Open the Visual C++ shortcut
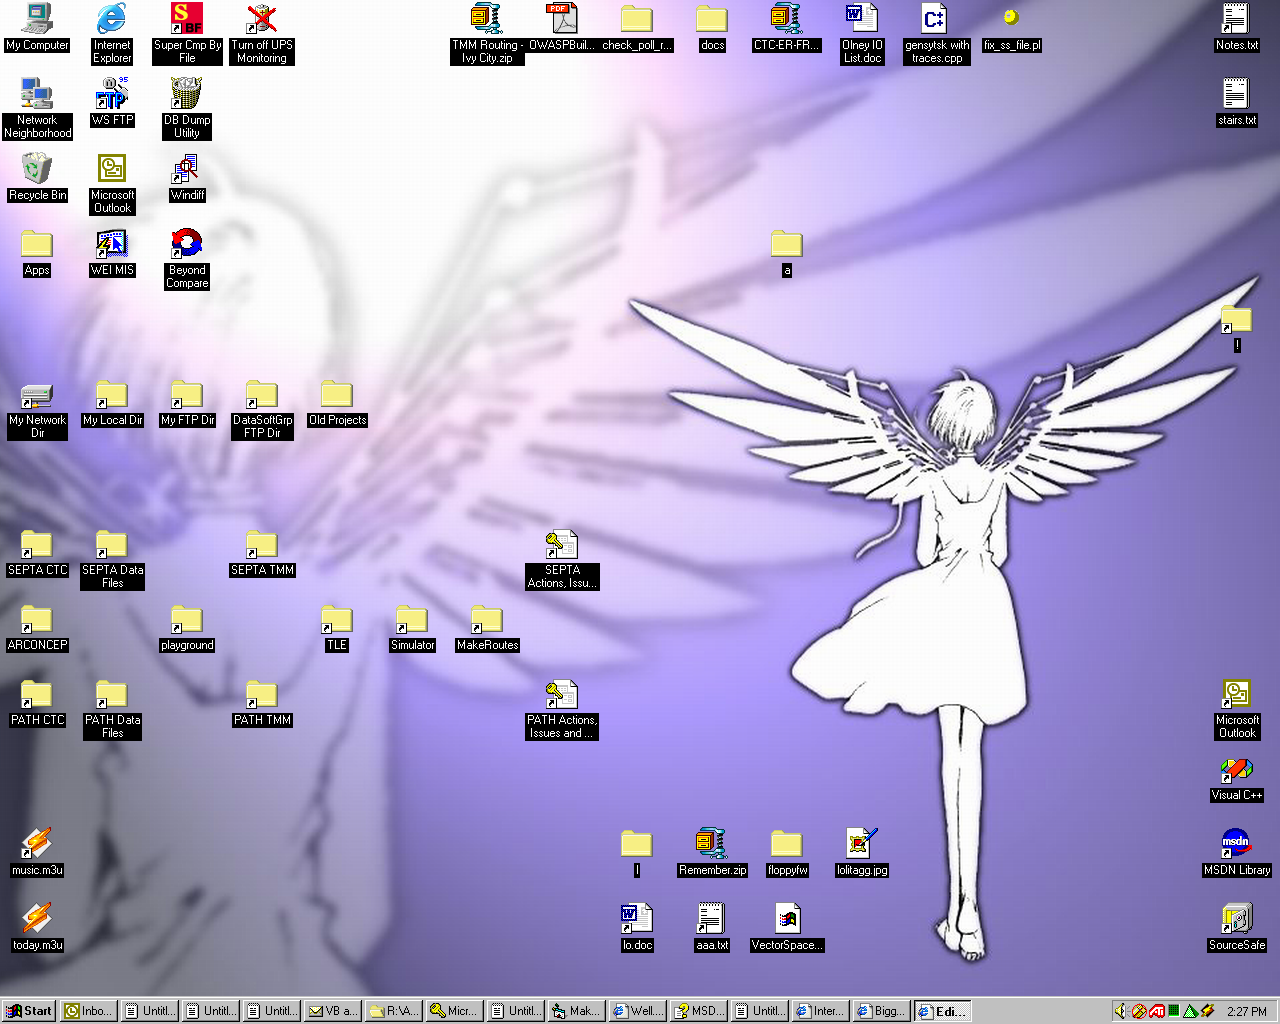The height and width of the screenshot is (1024, 1280). pyautogui.click(x=1237, y=770)
